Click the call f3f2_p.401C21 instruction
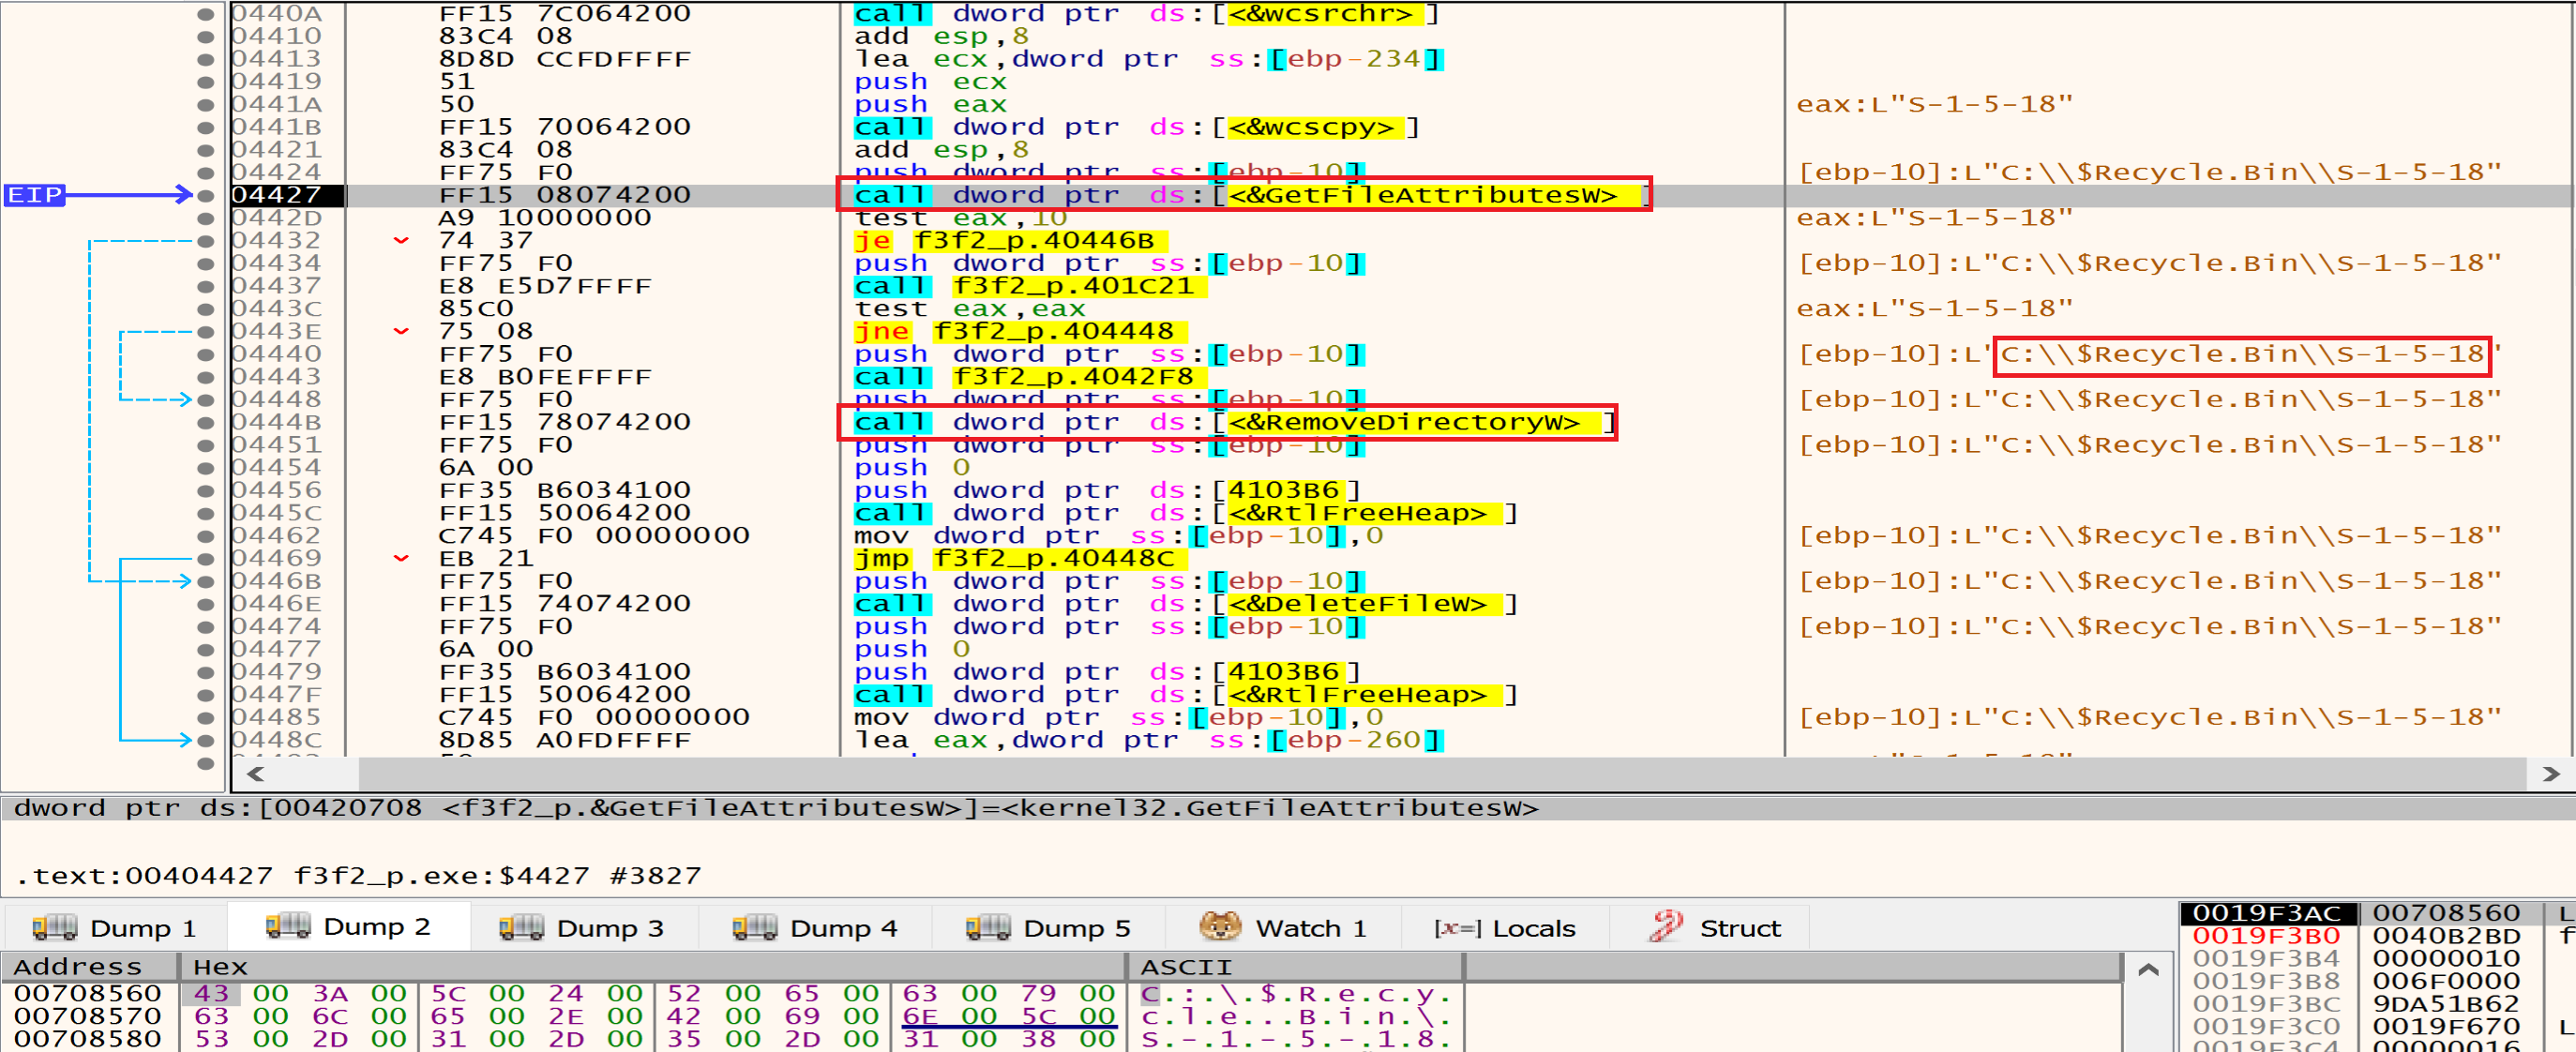 (1030, 286)
